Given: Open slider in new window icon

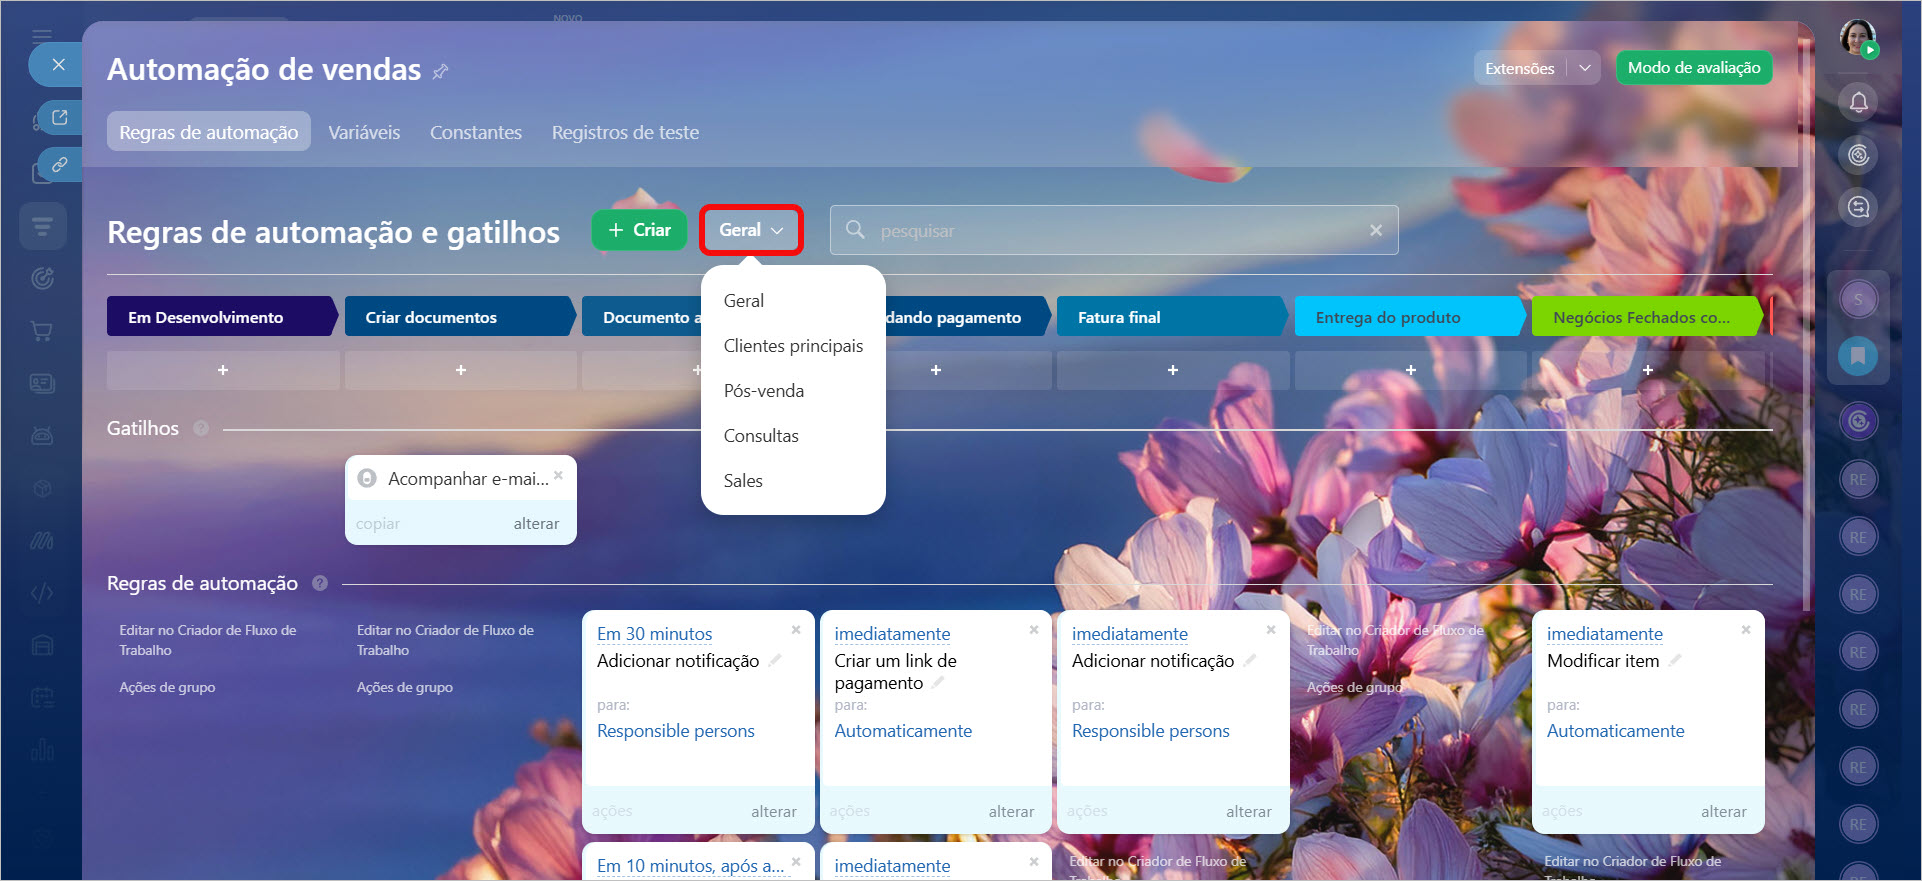Looking at the screenshot, I should 60,118.
